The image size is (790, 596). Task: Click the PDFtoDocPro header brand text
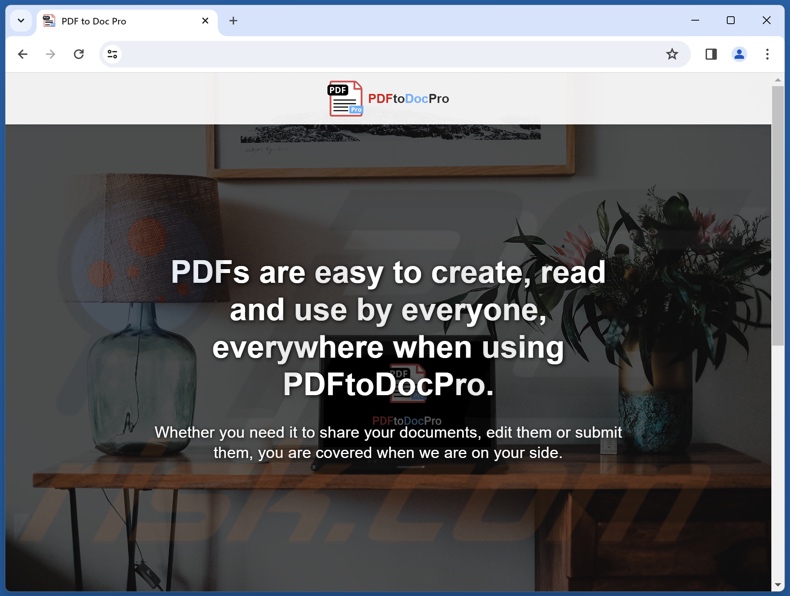tap(409, 99)
